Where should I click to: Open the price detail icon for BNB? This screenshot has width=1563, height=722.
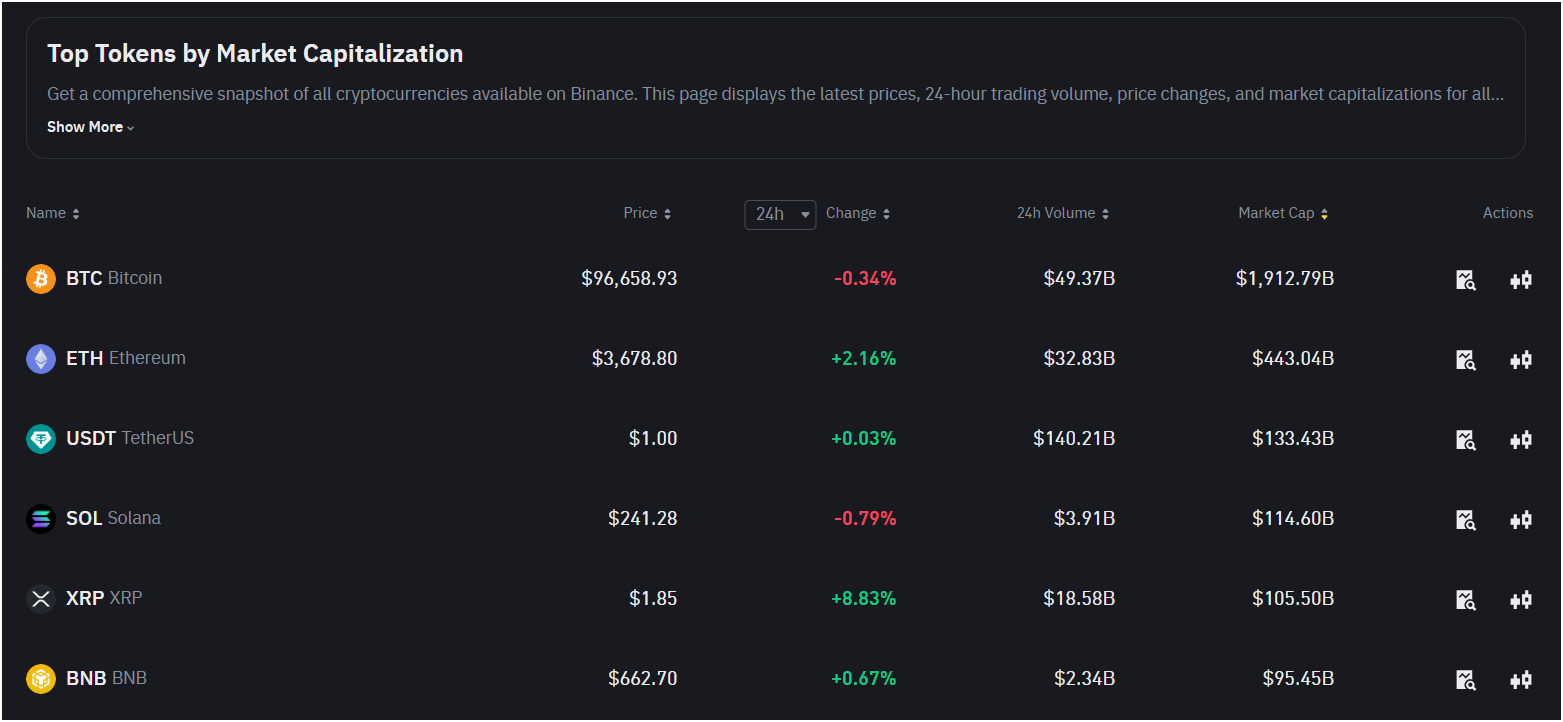pos(1466,680)
